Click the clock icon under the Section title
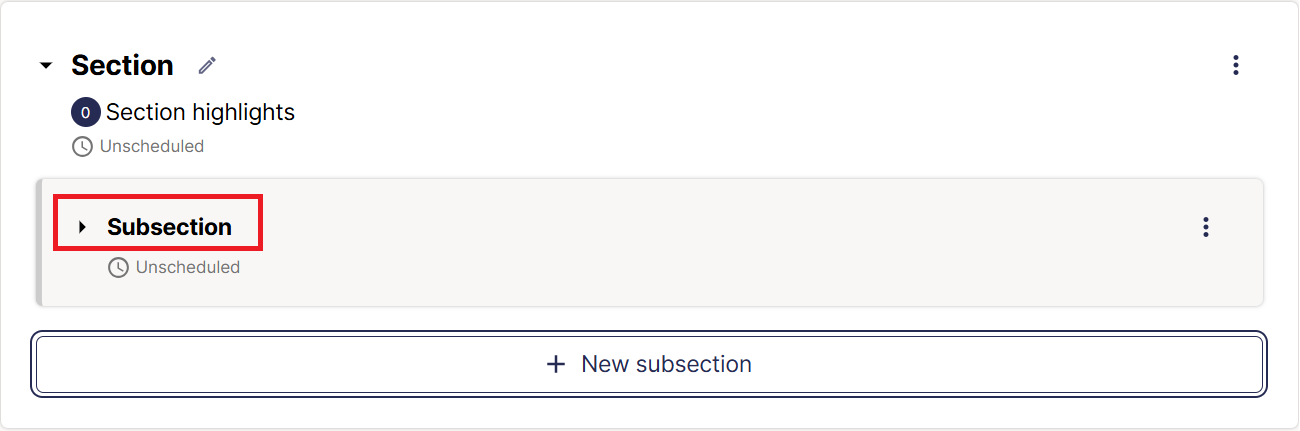1300x431 pixels. point(82,146)
